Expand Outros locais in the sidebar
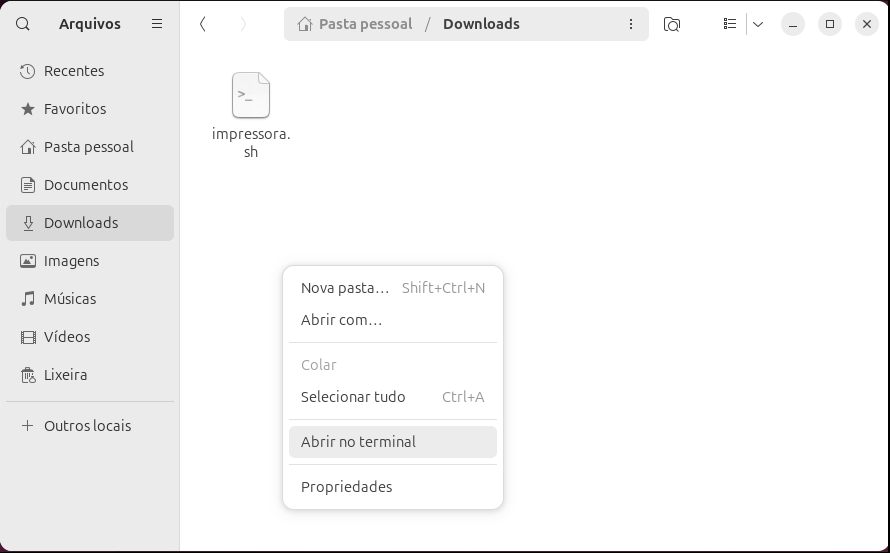 click(87, 426)
